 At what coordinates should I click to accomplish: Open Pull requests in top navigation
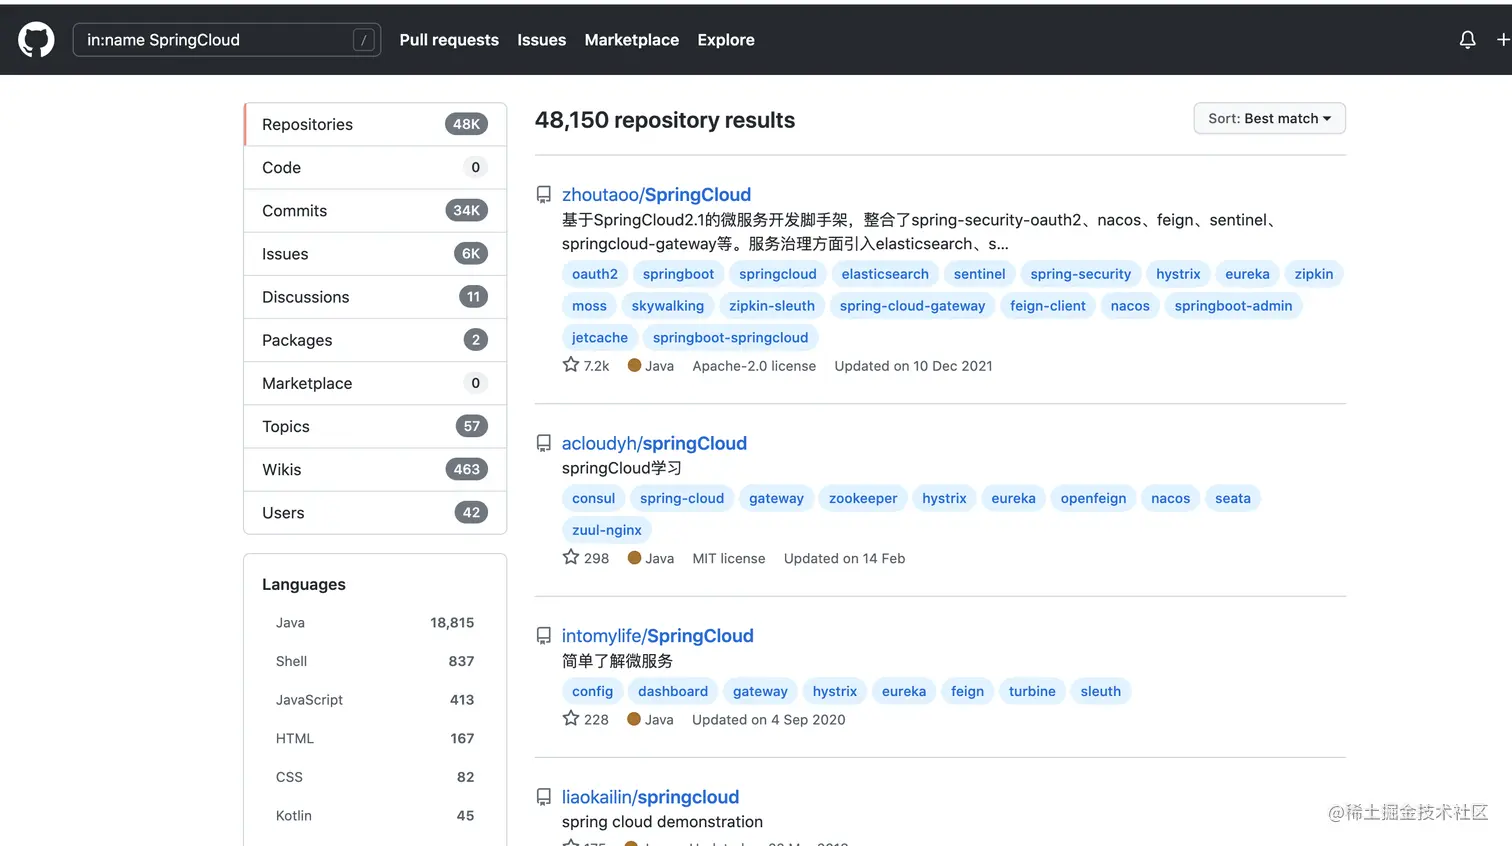[449, 40]
